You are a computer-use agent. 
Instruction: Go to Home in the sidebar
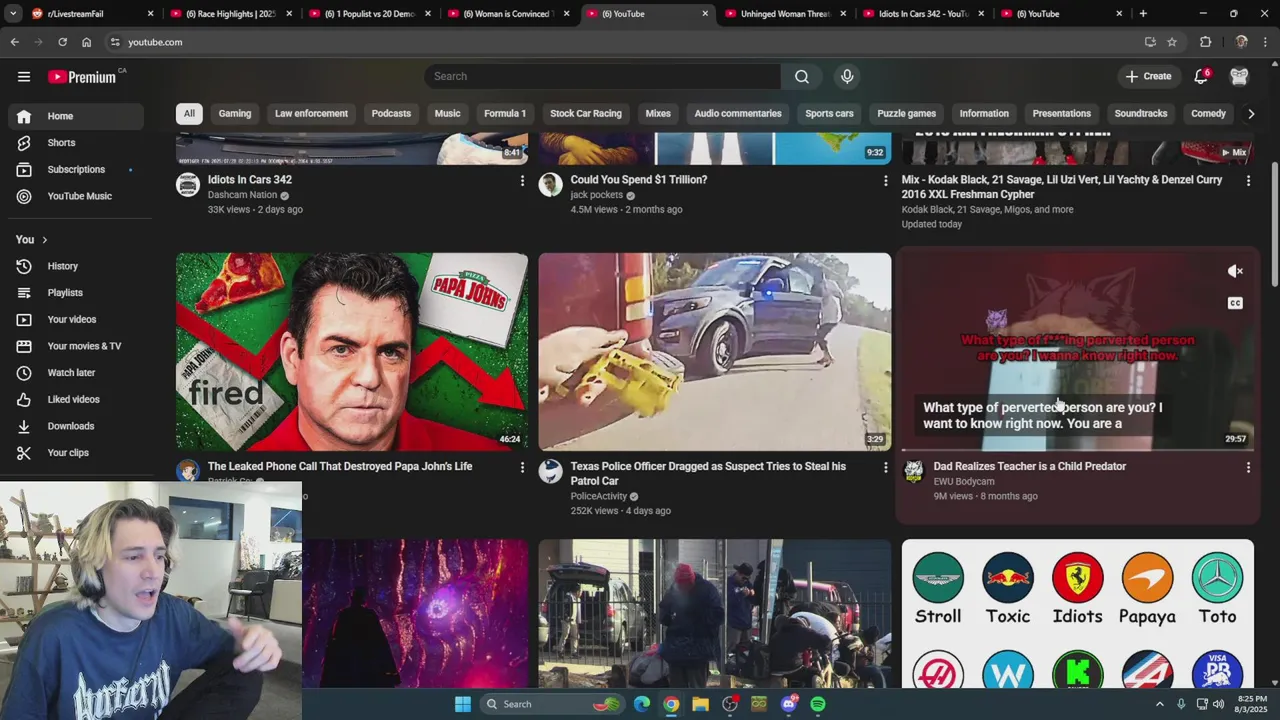(x=76, y=116)
